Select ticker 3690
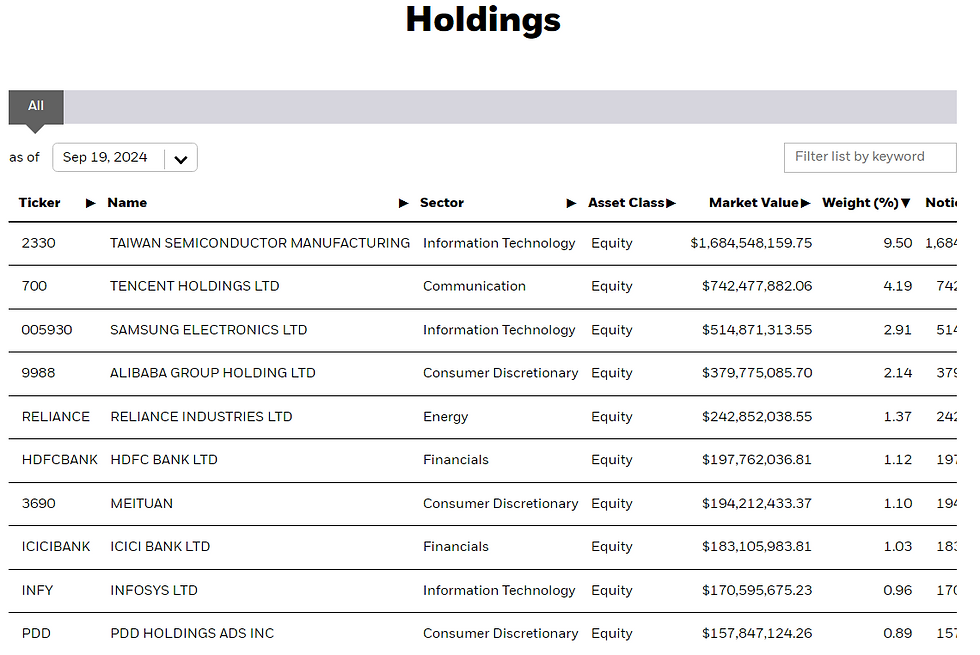 (39, 504)
